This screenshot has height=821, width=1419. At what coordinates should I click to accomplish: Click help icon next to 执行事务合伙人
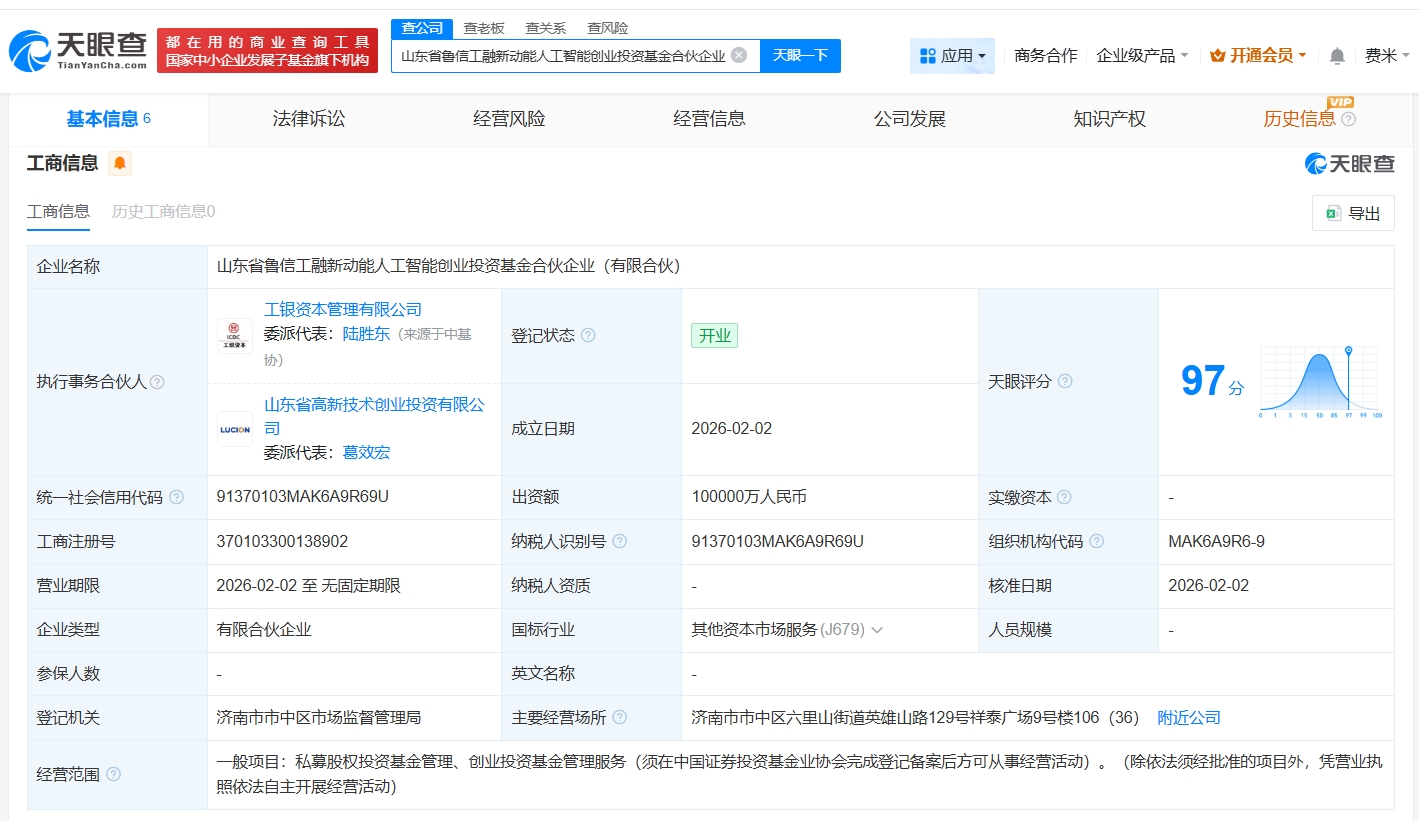click(x=157, y=382)
